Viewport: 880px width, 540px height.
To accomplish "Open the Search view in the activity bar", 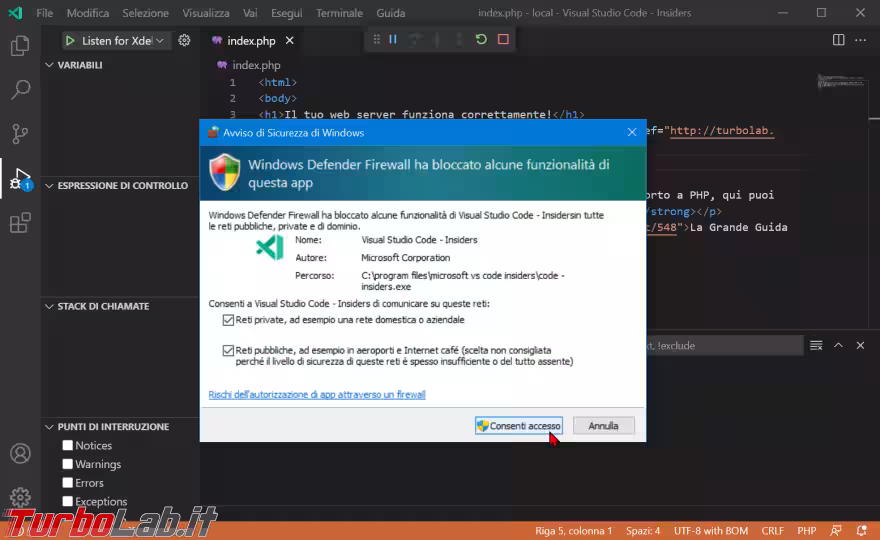I will pos(20,89).
